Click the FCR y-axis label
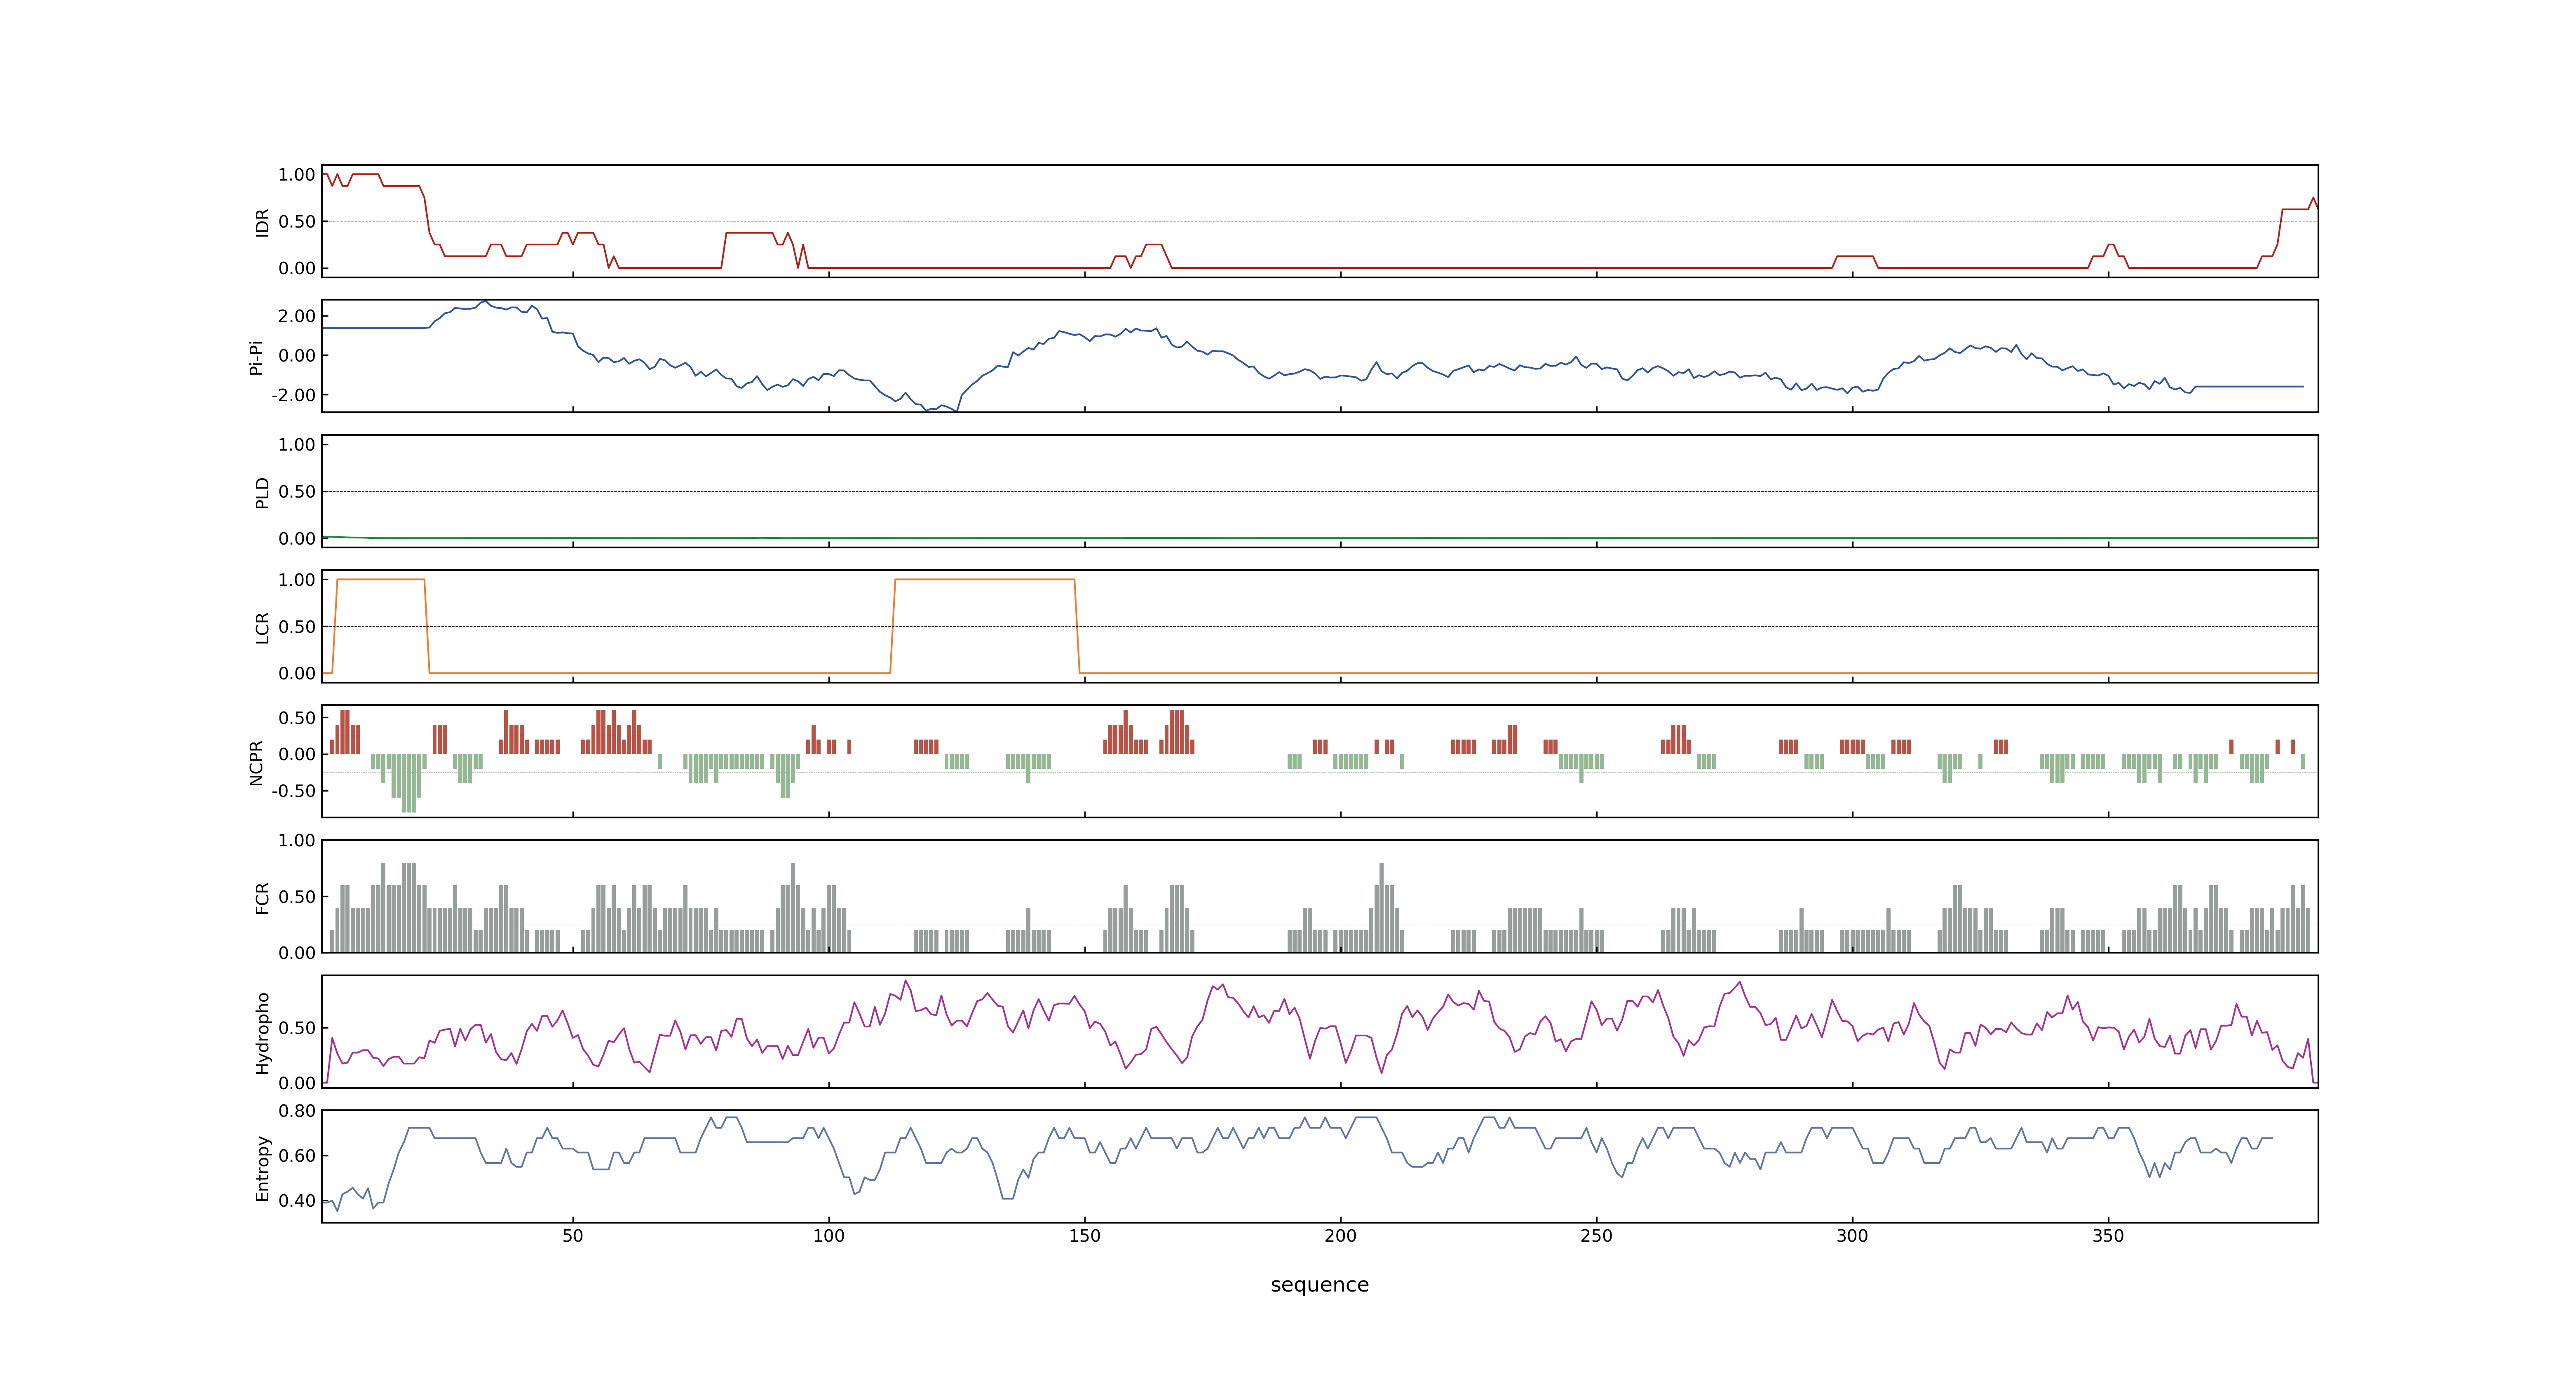Screen dimensions: 2576x1374 tap(262, 898)
